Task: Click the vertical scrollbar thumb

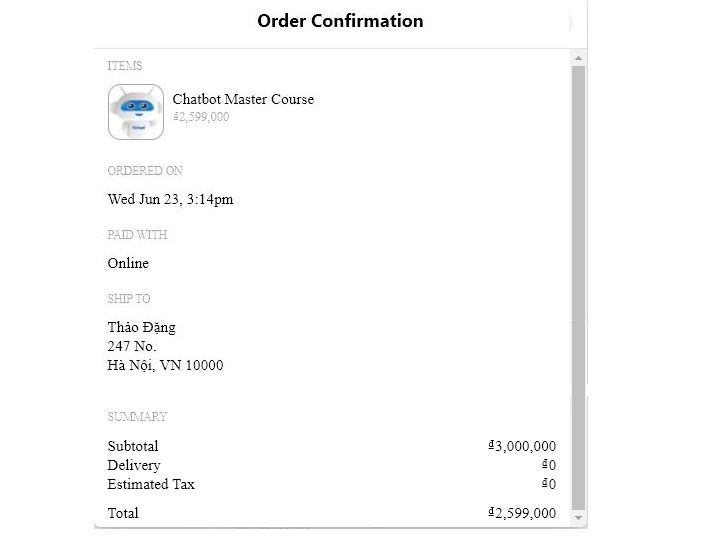Action: [578, 288]
